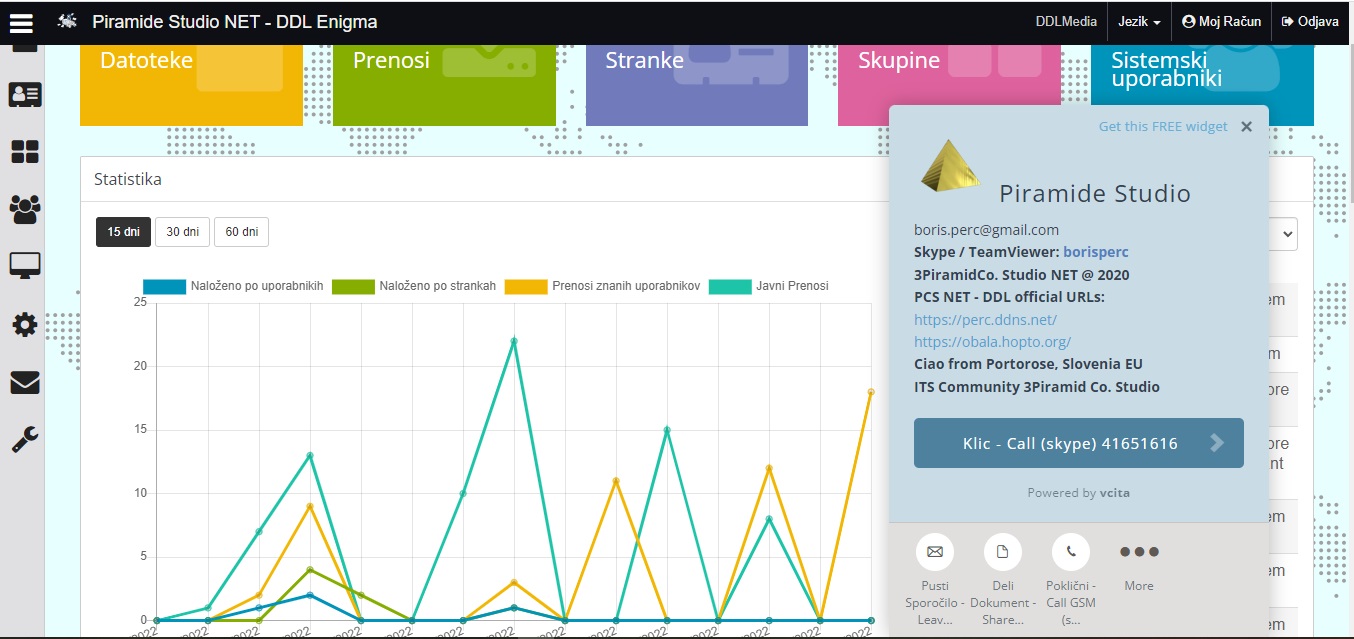Click the Pusti Sporočilo envelope icon
The image size is (1354, 639).
[x=935, y=551]
